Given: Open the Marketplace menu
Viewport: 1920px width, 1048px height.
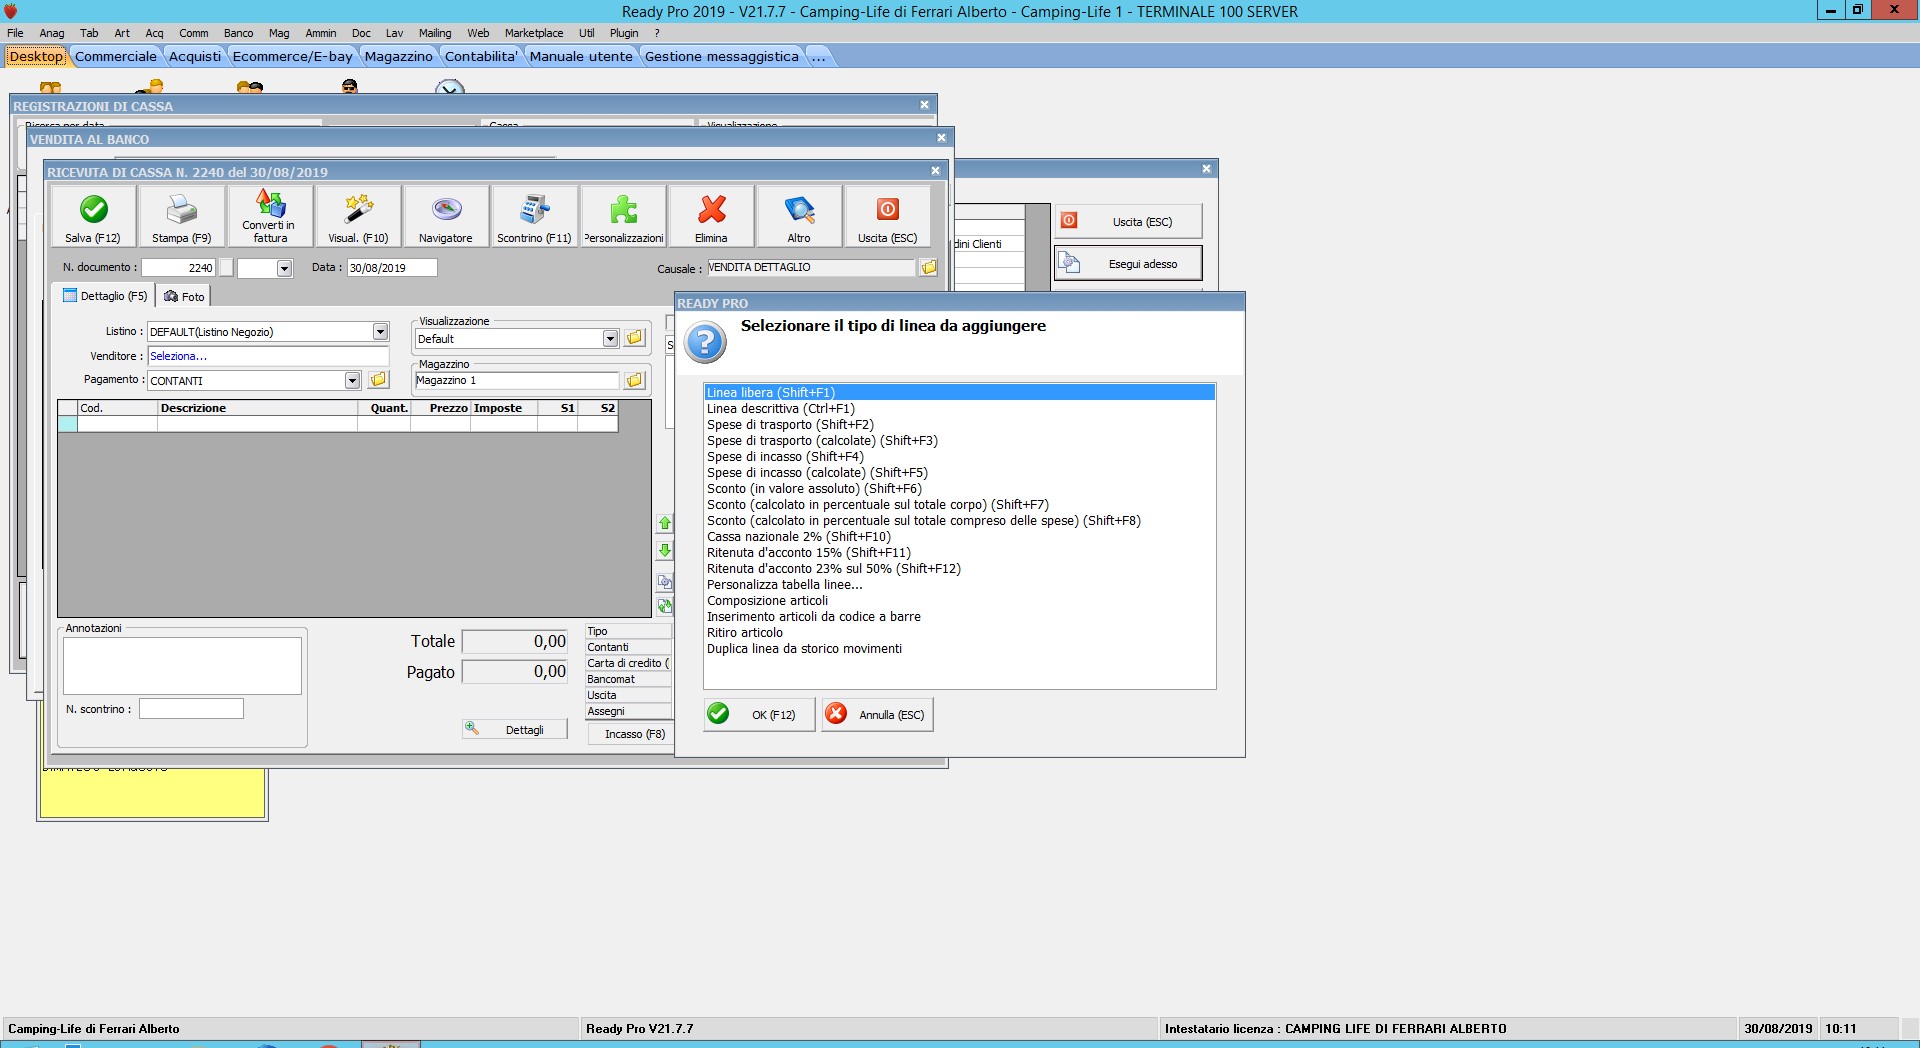Looking at the screenshot, I should point(534,33).
